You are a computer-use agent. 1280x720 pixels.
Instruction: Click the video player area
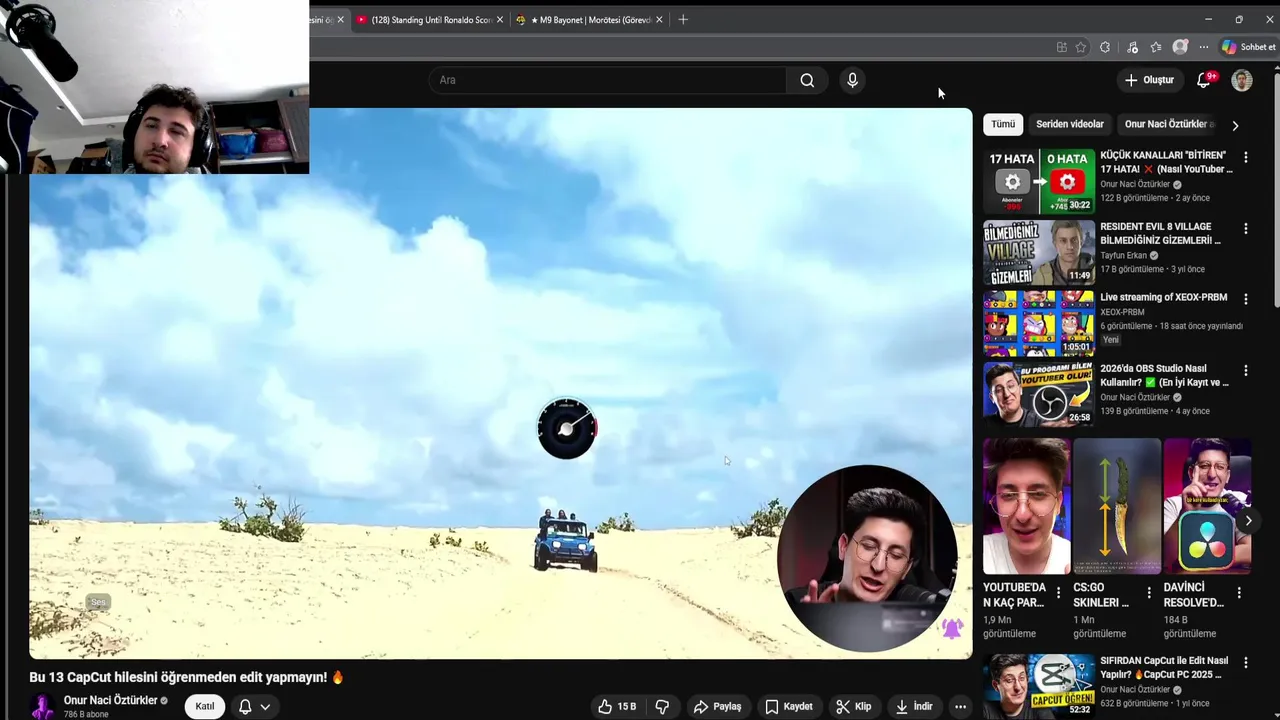click(500, 384)
